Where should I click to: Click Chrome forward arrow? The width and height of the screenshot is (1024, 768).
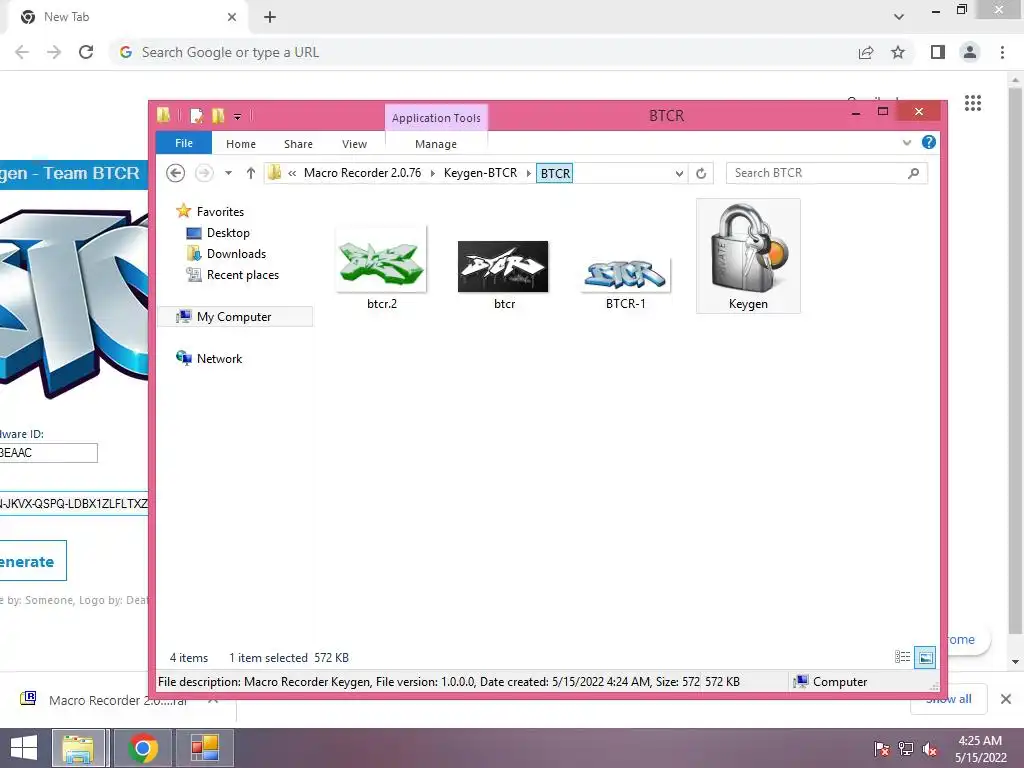pyautogui.click(x=54, y=52)
